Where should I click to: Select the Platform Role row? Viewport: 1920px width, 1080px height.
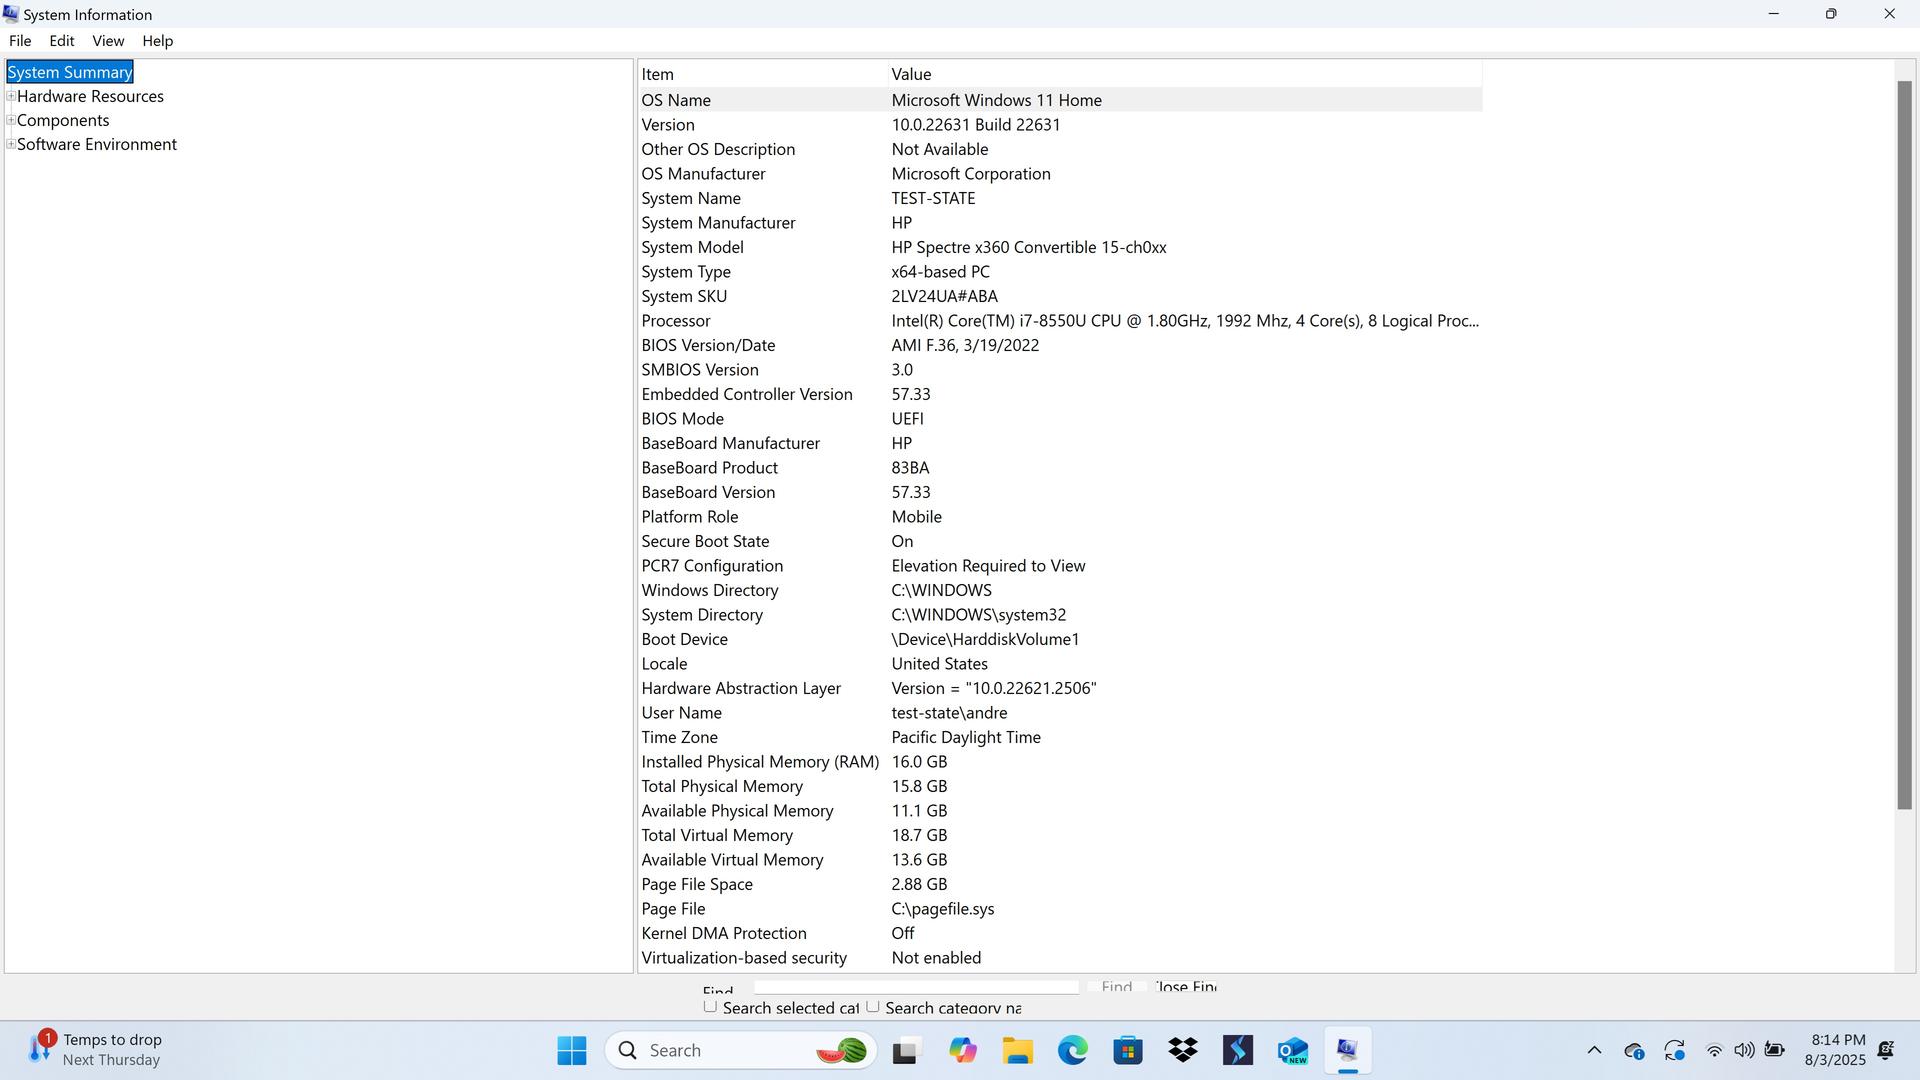tap(1060, 517)
